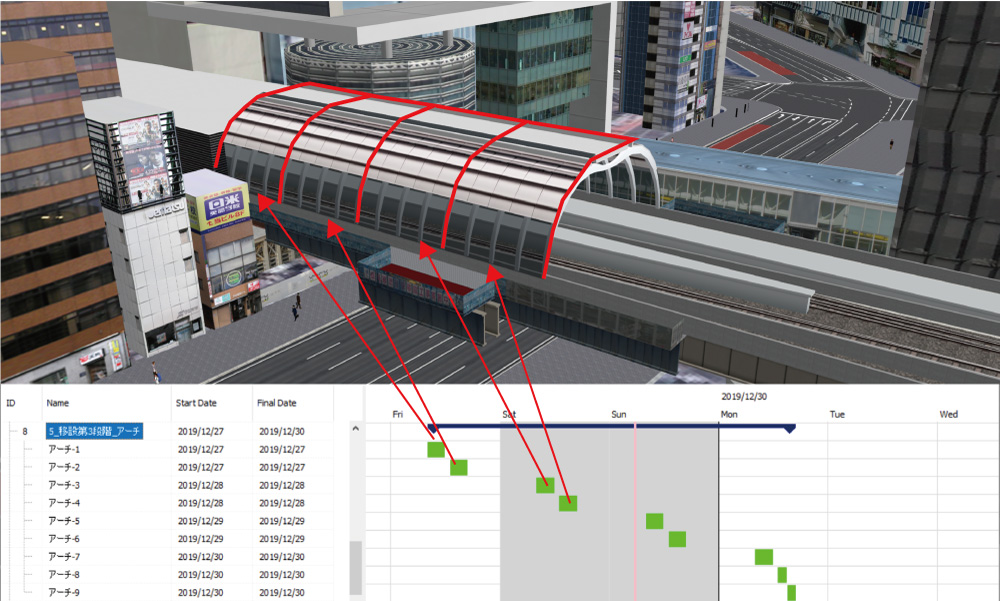Click the Final Date cell of アーチ-3
The height and width of the screenshot is (601, 1000).
(282, 485)
